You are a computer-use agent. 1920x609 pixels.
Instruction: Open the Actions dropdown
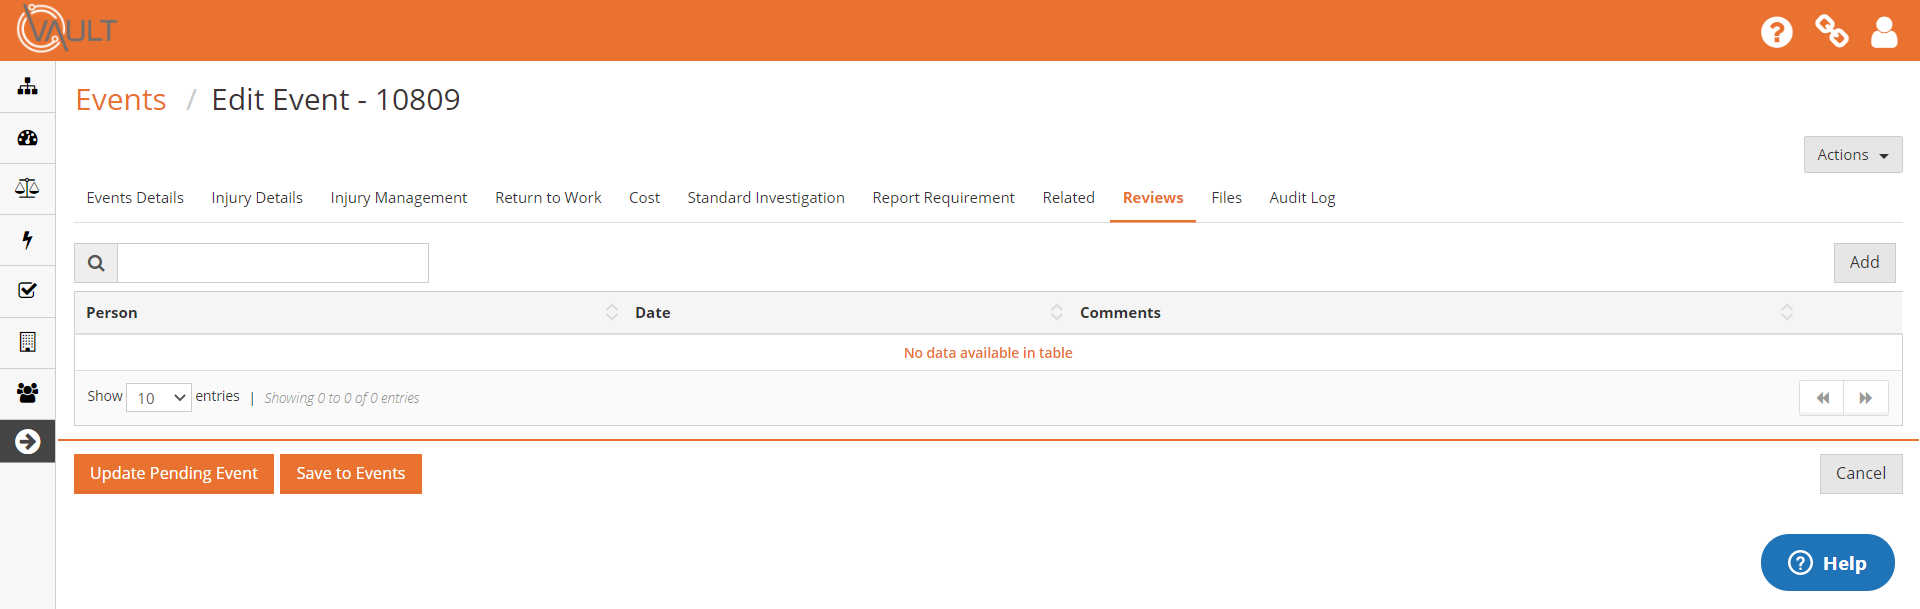[x=1853, y=155]
